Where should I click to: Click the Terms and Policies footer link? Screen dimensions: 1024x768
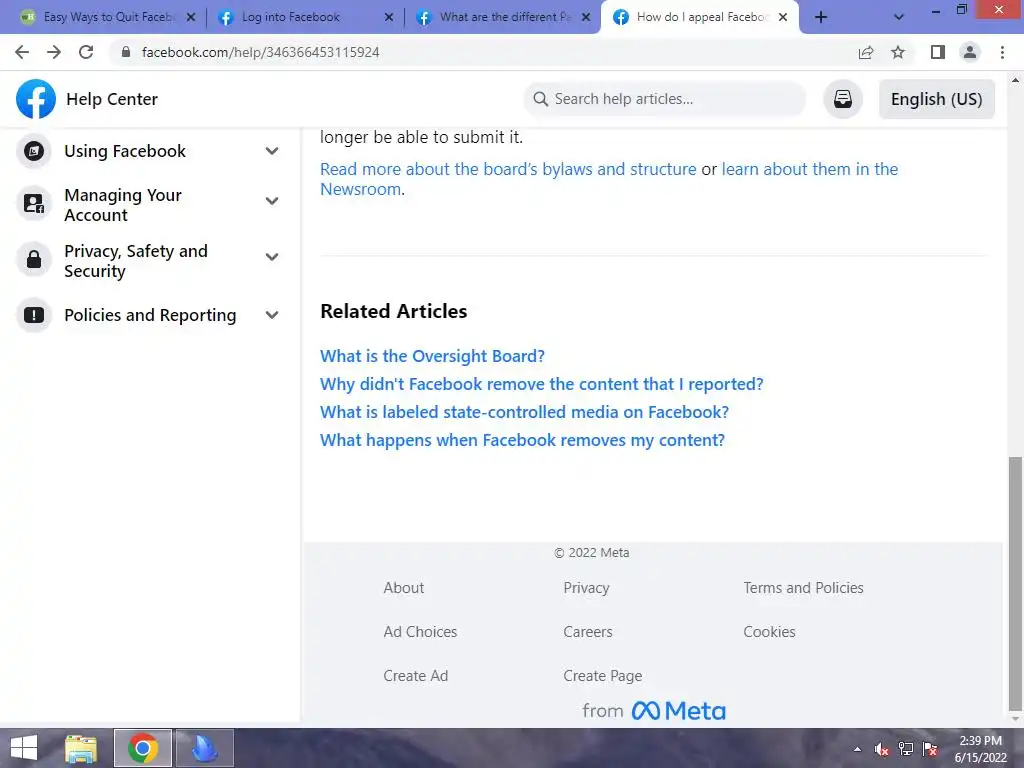coord(803,588)
